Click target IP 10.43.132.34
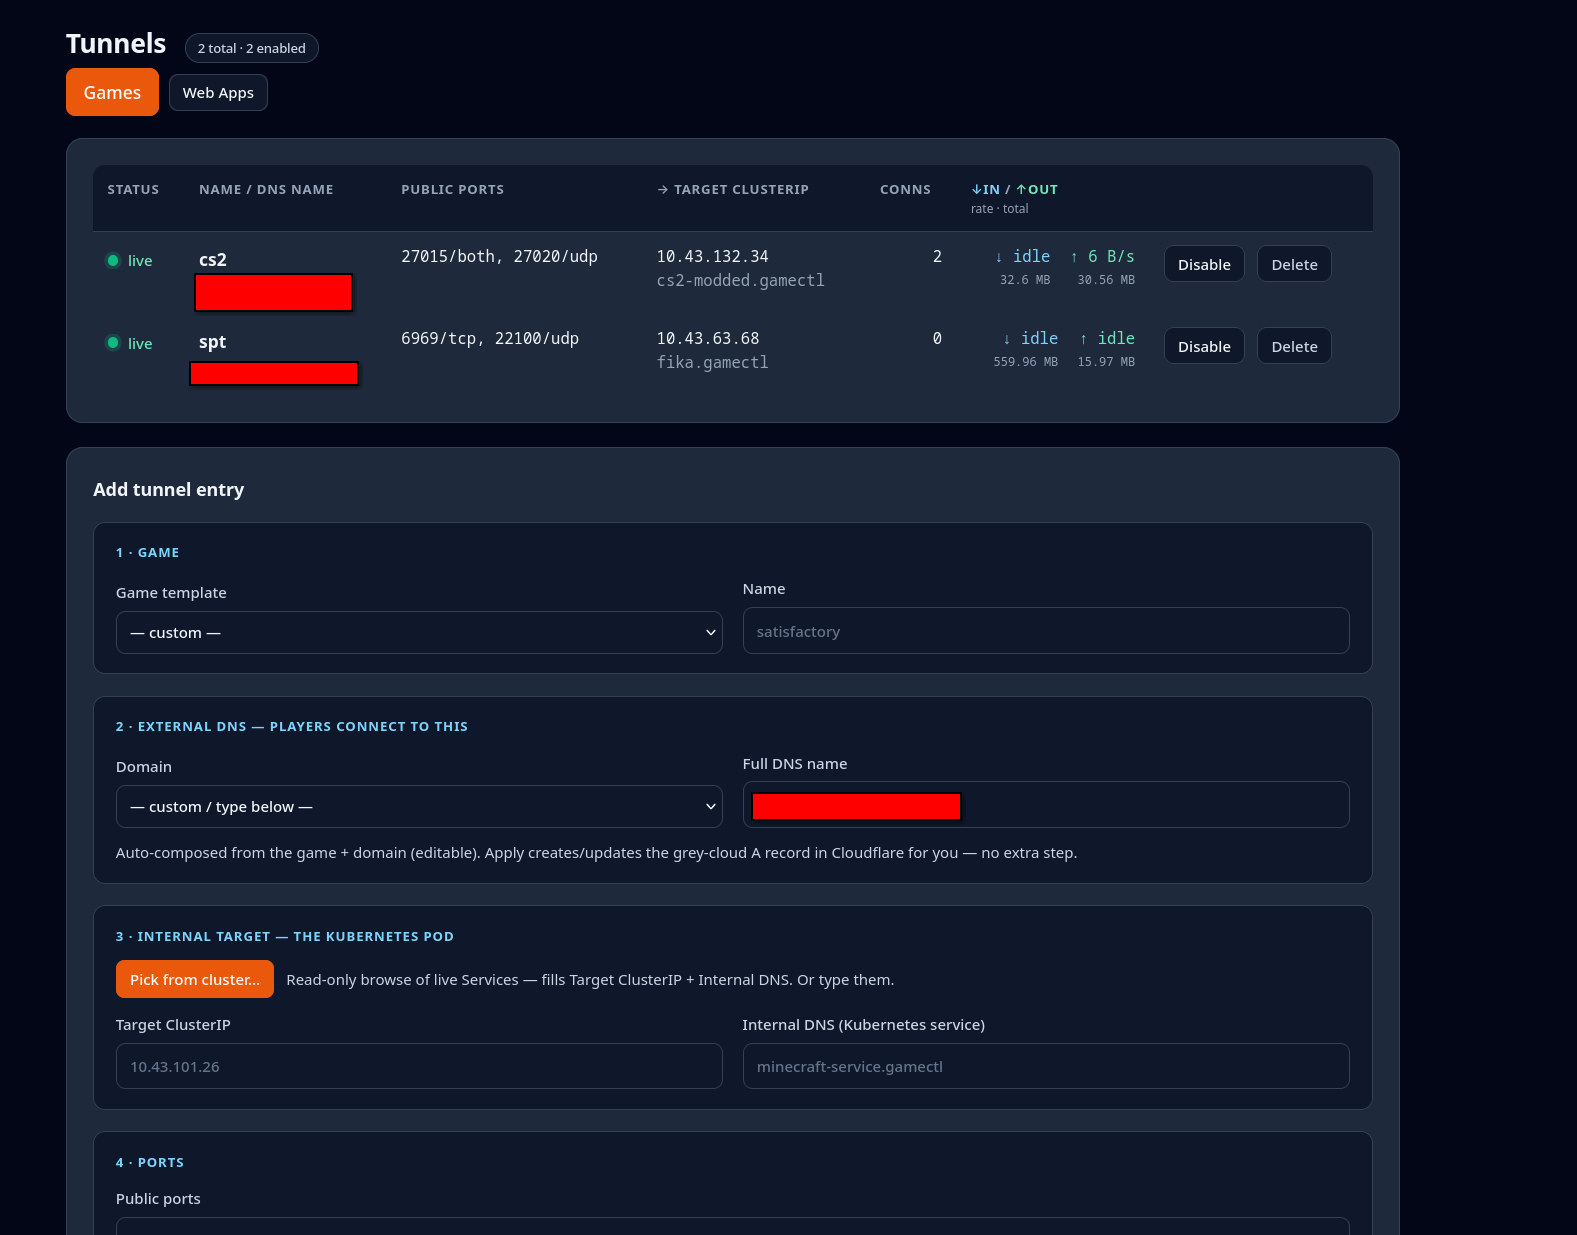Image resolution: width=1577 pixels, height=1235 pixels. click(713, 256)
